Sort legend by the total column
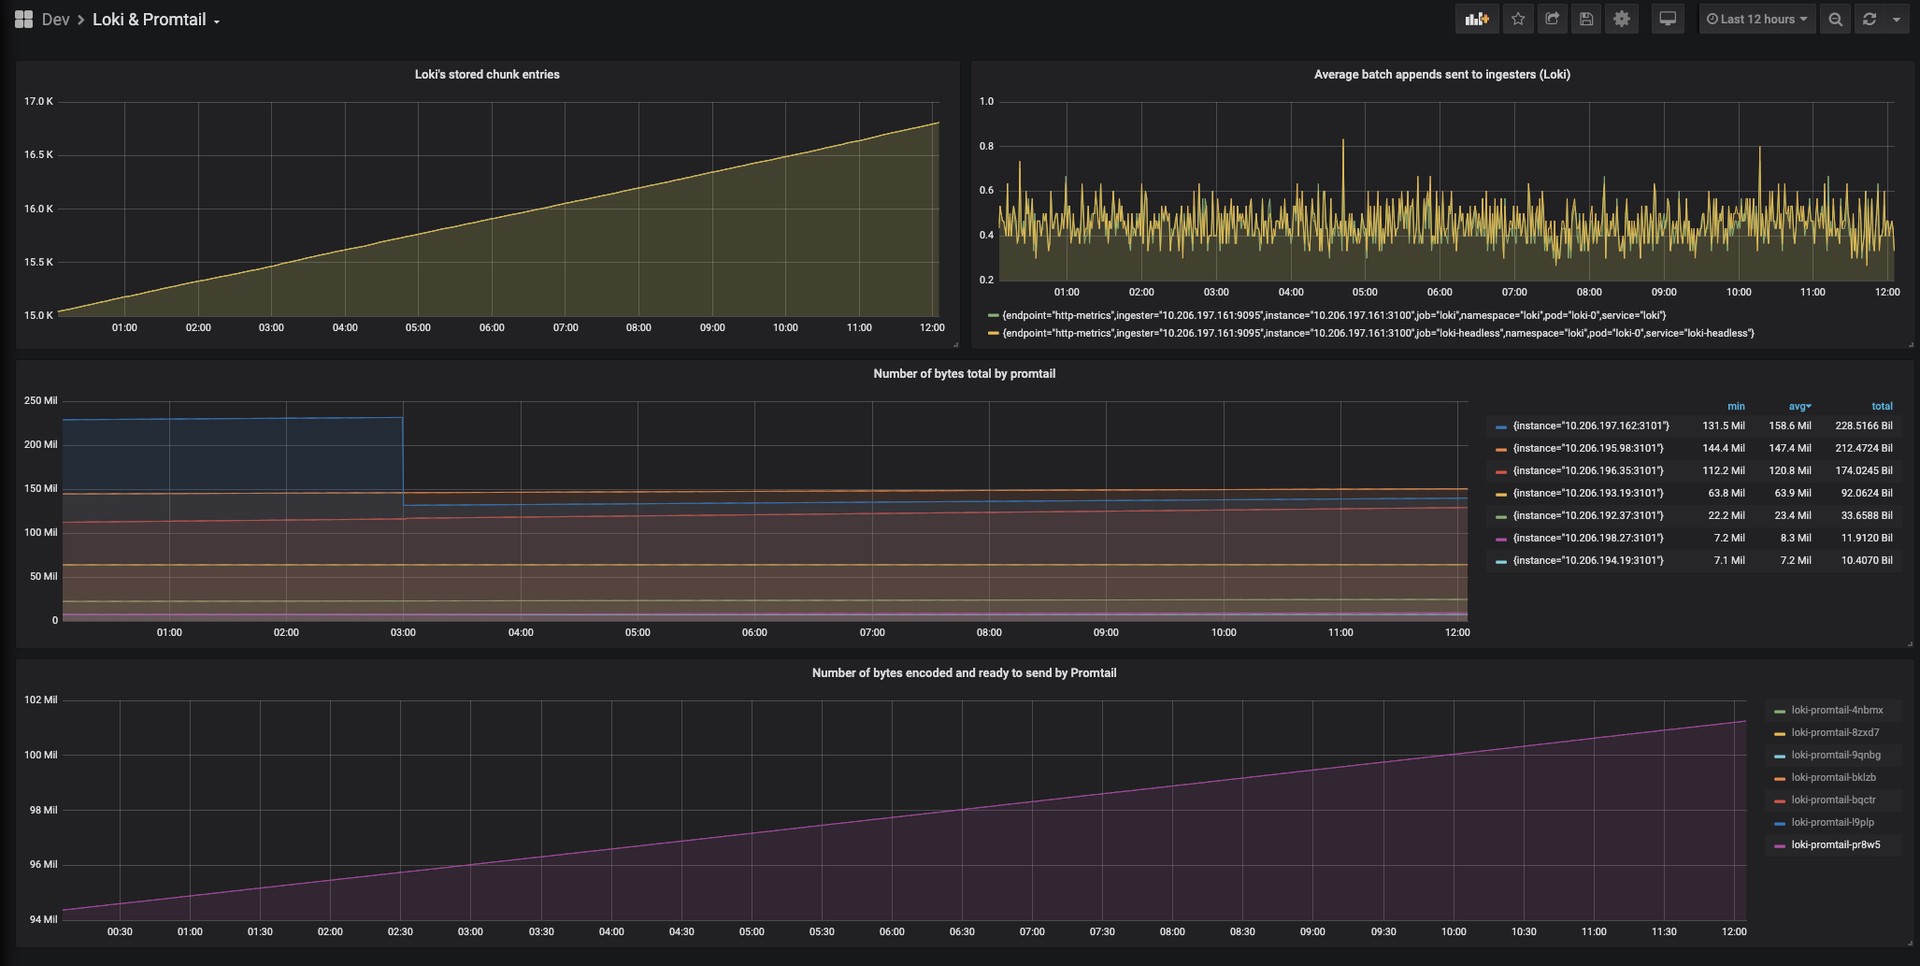This screenshot has width=1920, height=966. click(x=1881, y=406)
